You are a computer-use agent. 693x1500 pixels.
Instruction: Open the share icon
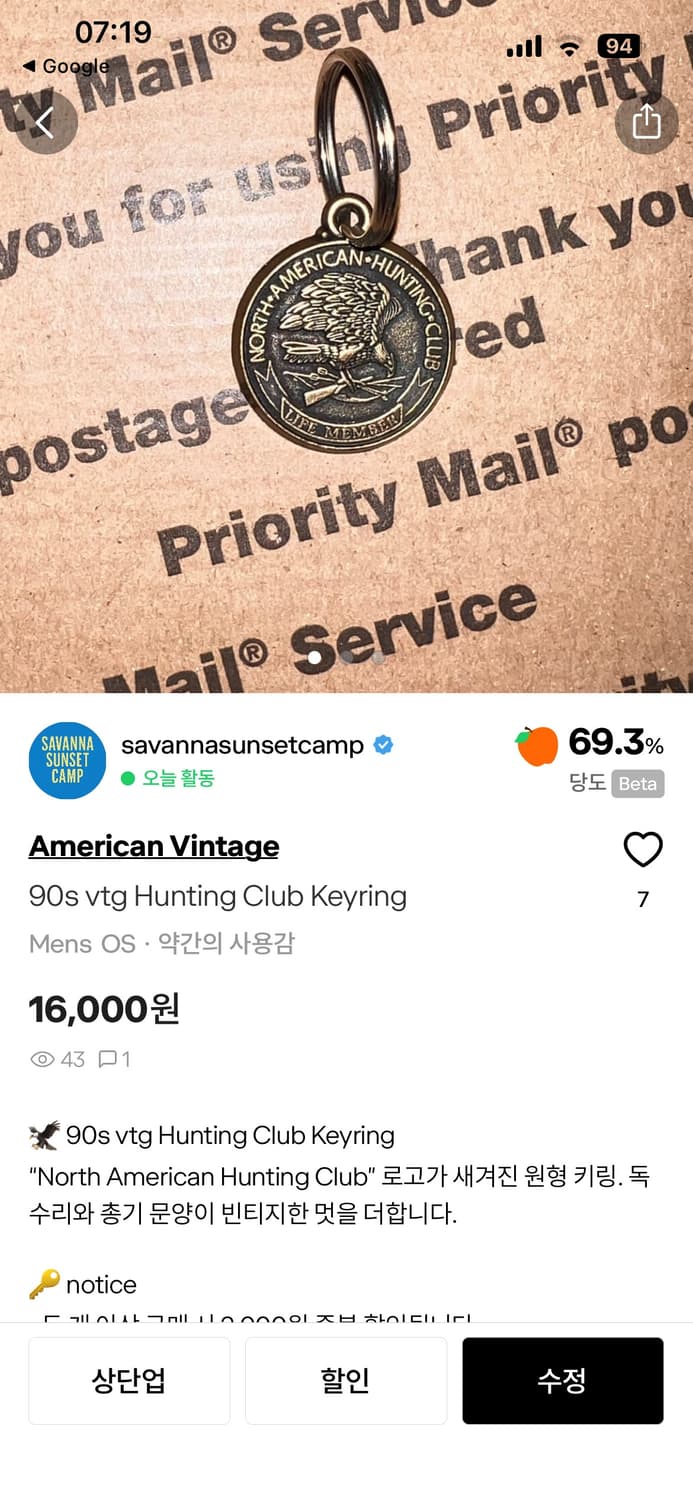click(647, 122)
